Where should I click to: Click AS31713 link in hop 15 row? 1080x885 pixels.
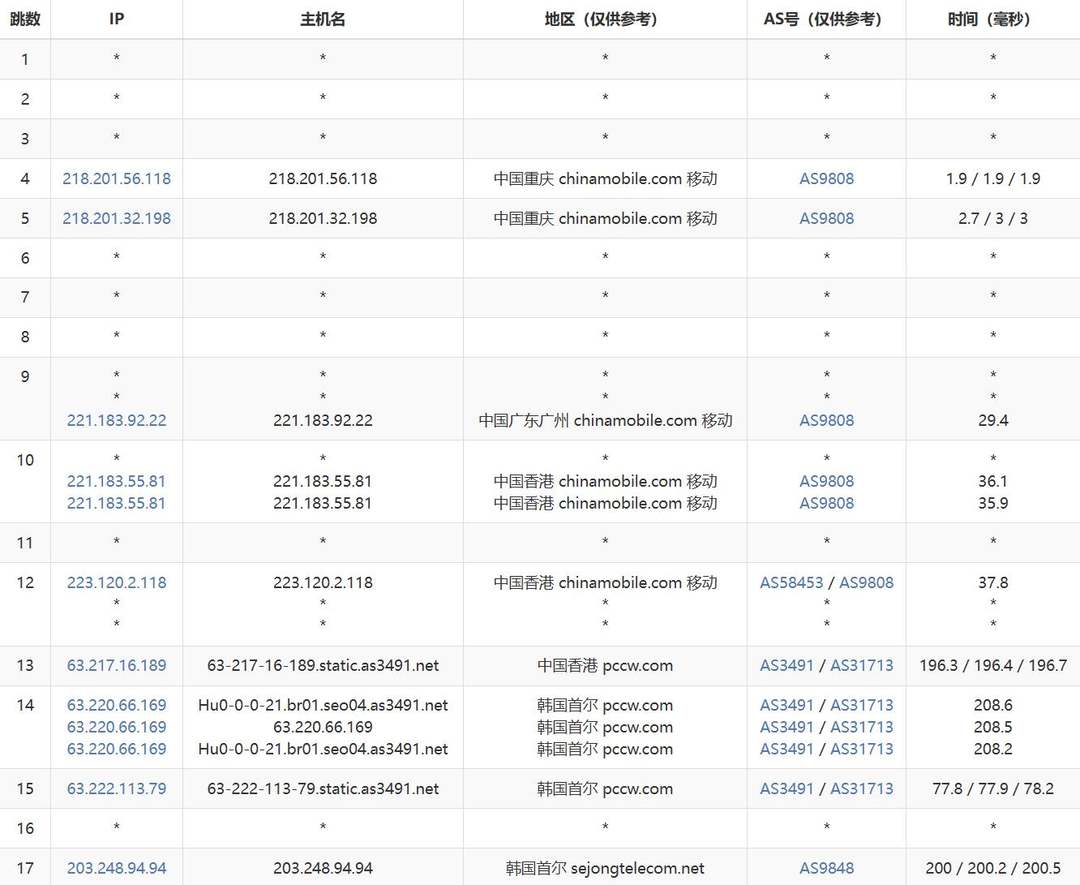862,789
